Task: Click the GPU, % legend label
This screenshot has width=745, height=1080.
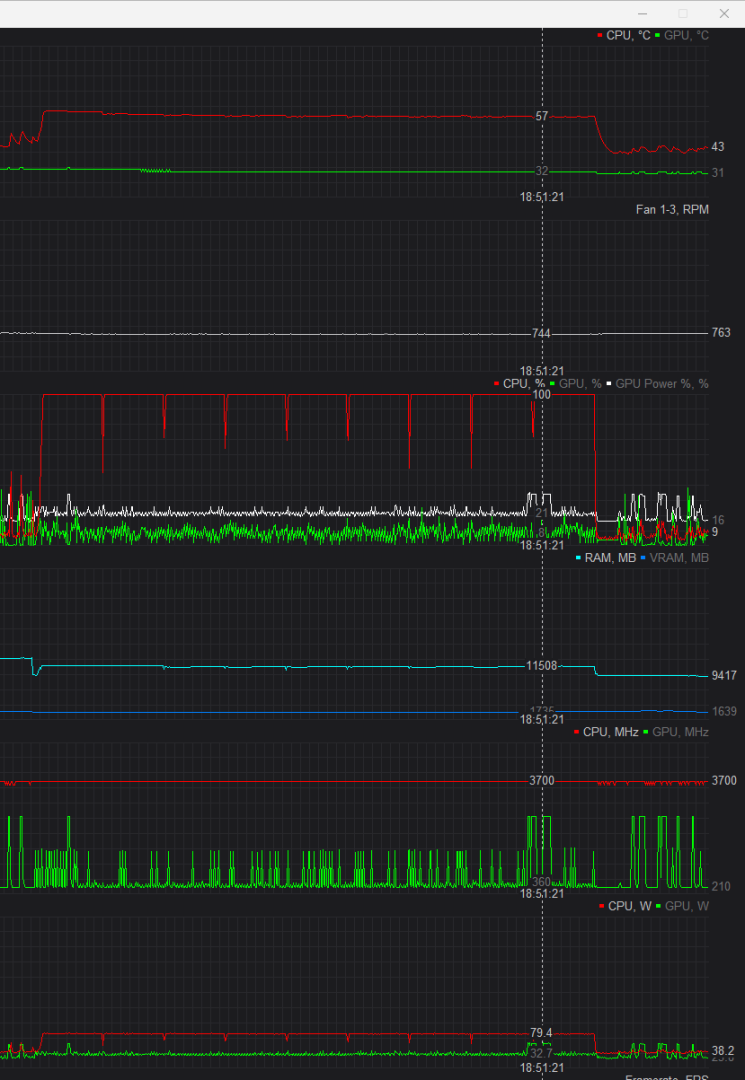Action: (580, 384)
